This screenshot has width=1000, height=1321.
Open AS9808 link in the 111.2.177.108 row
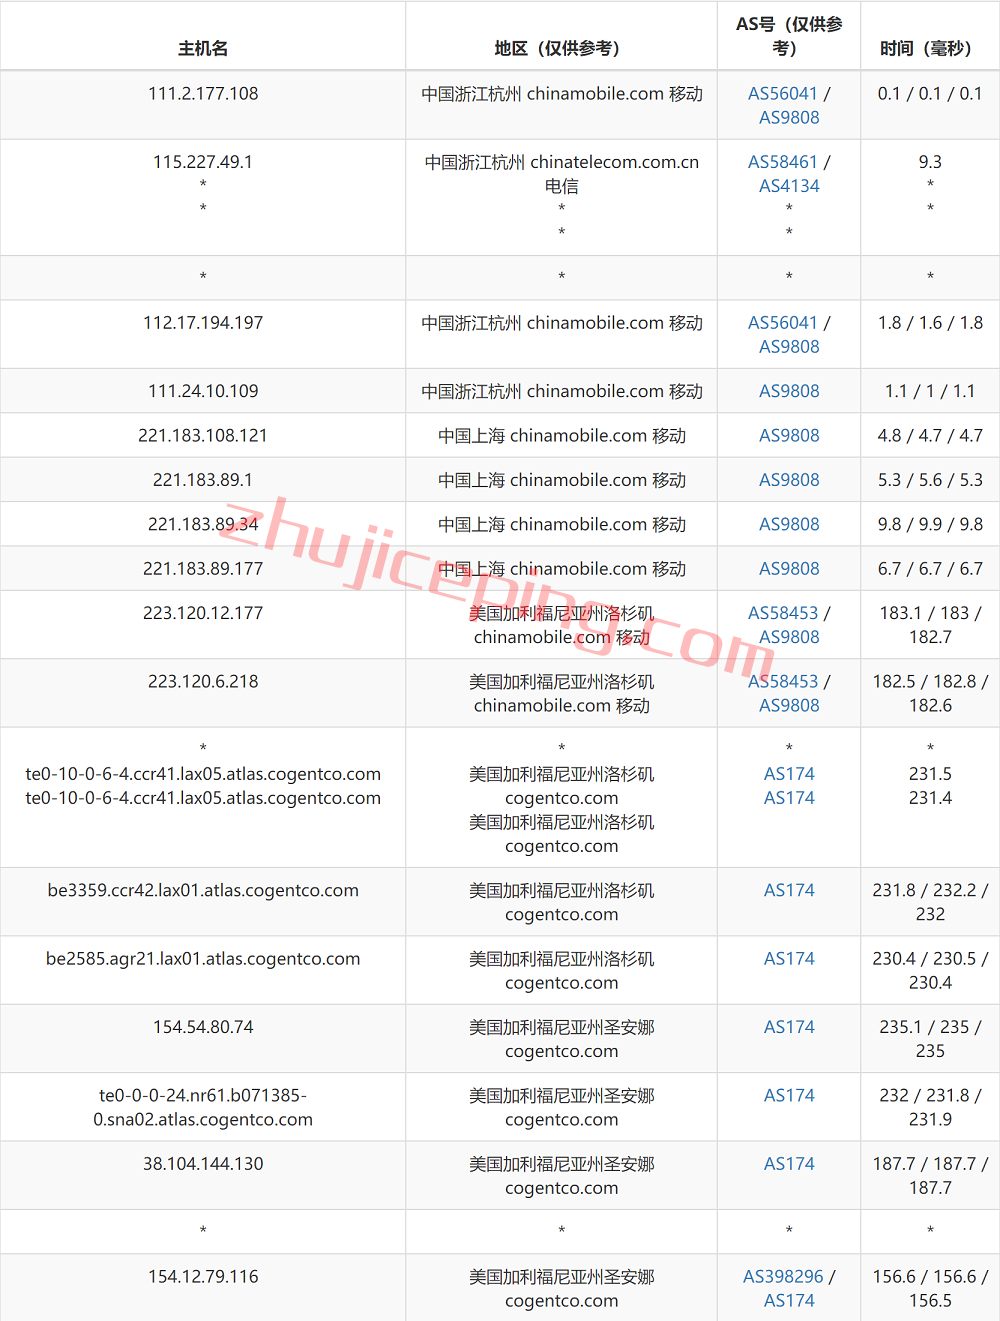[x=789, y=117]
